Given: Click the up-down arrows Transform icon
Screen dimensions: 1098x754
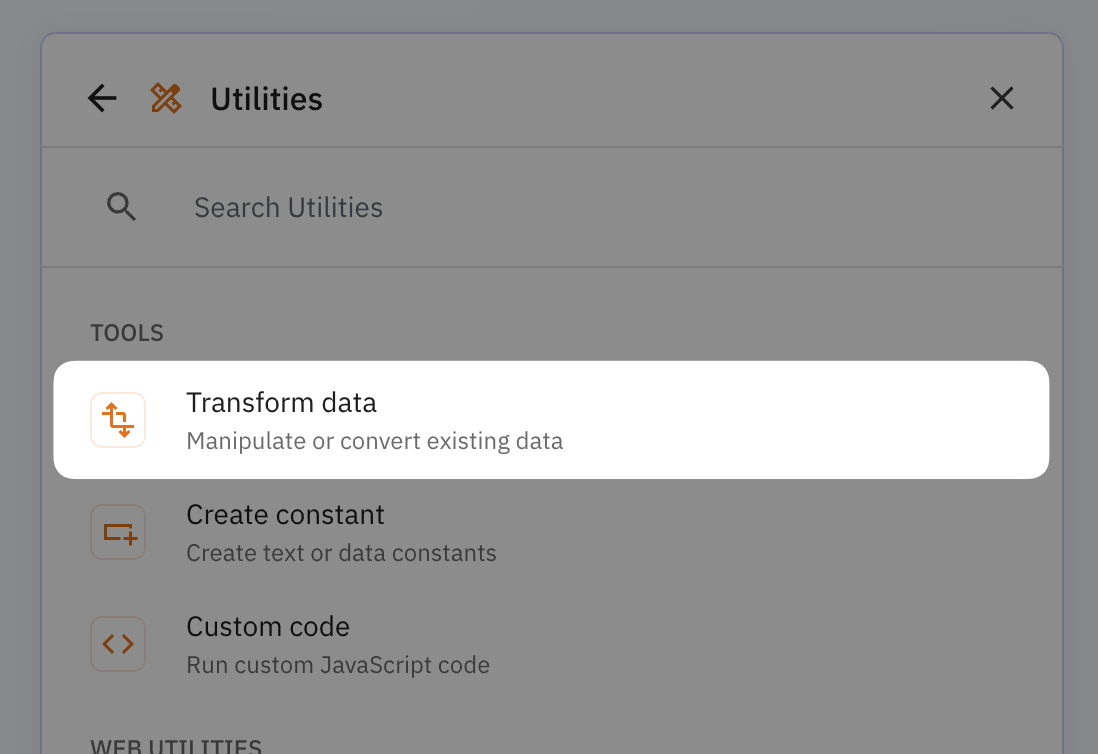Looking at the screenshot, I should pos(118,419).
